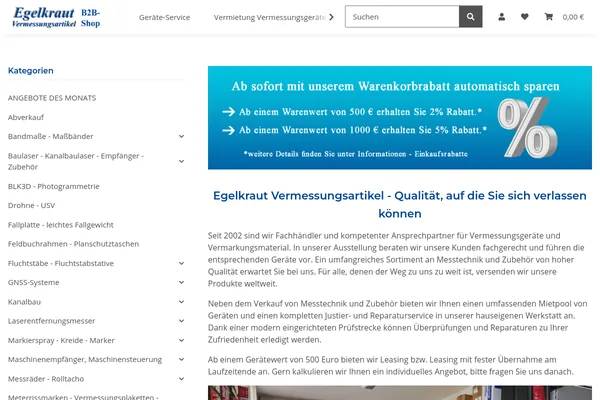This screenshot has width=600, height=400.
Task: Open Fallplatte - leichtes Fallgewicht category
Action: pos(61,225)
